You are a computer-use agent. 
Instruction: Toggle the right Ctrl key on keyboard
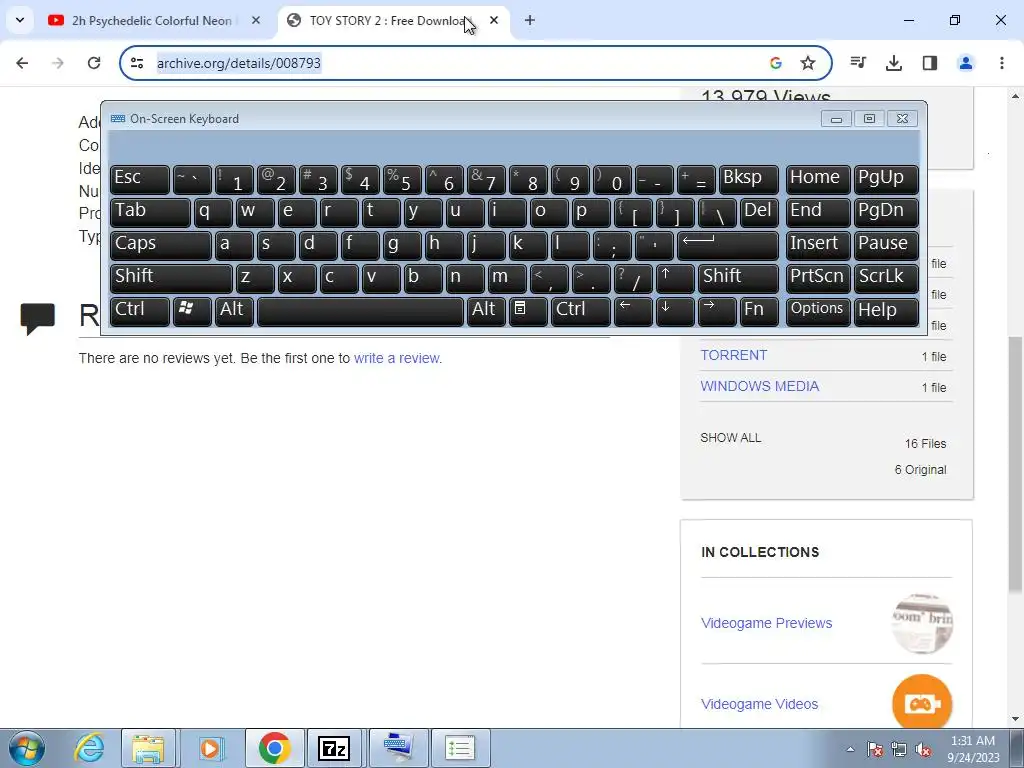(581, 310)
